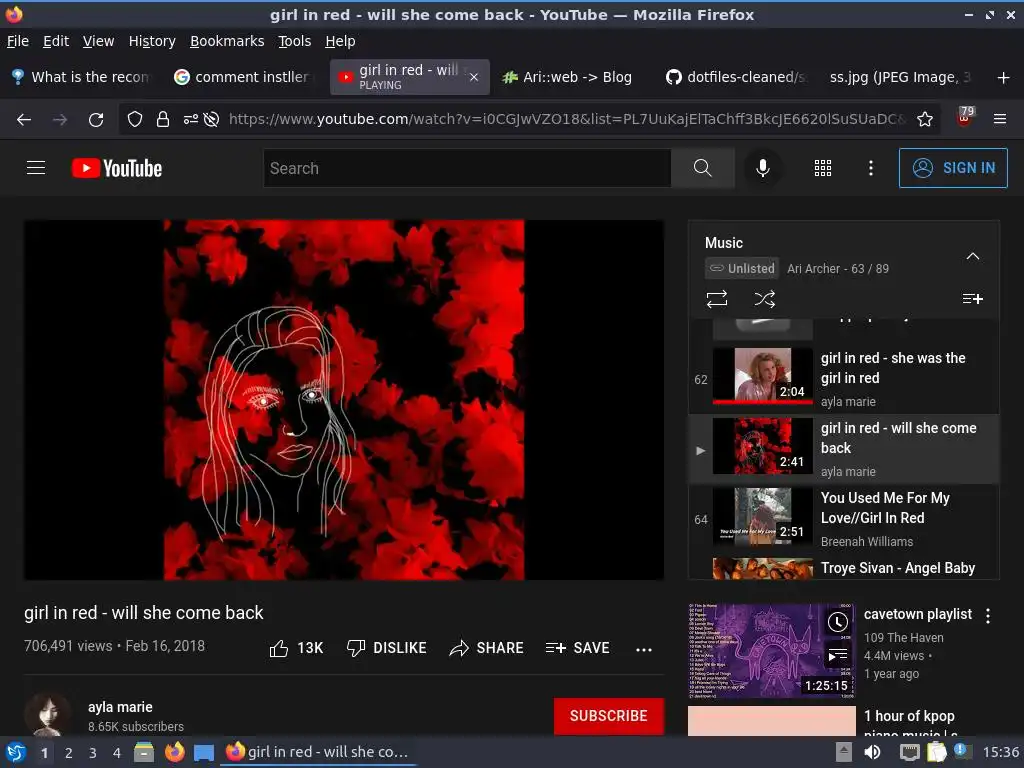Switch to workspace 2 in the taskbar
This screenshot has height=768, width=1024.
point(69,752)
